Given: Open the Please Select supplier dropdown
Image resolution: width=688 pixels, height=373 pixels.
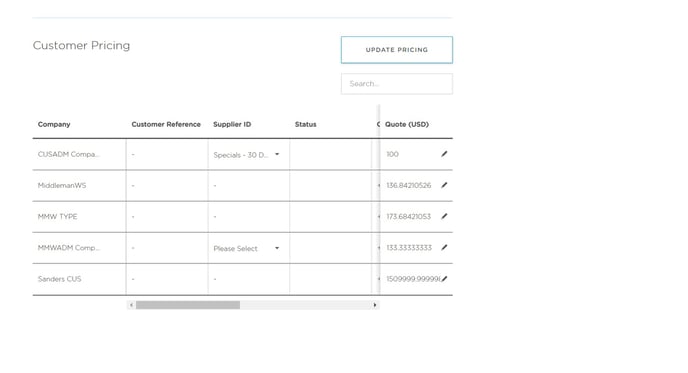Looking at the screenshot, I should click(x=247, y=248).
